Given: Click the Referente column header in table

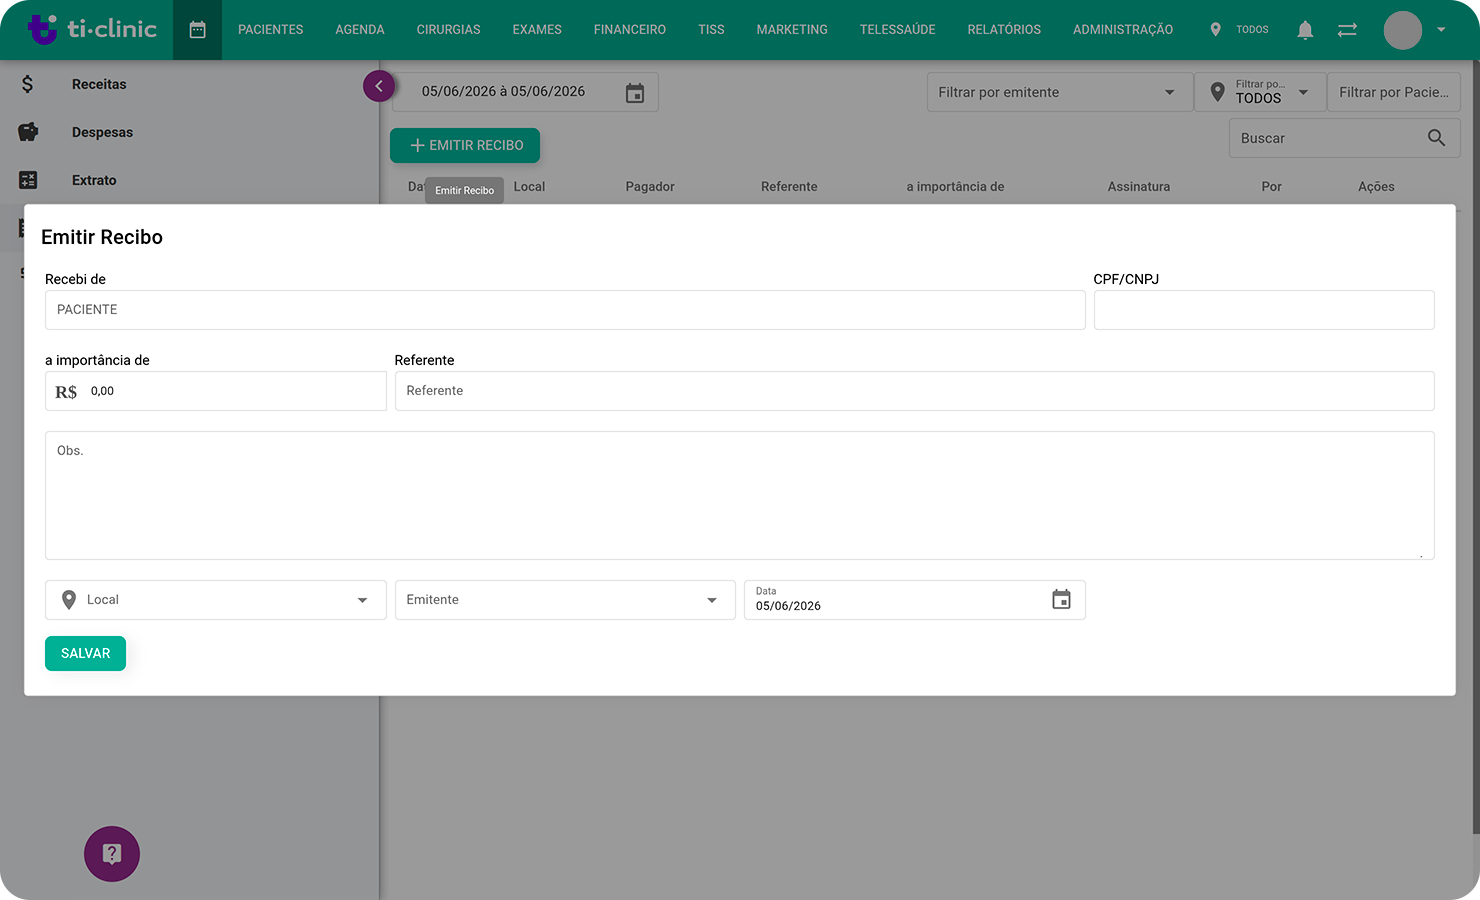Looking at the screenshot, I should (x=789, y=187).
